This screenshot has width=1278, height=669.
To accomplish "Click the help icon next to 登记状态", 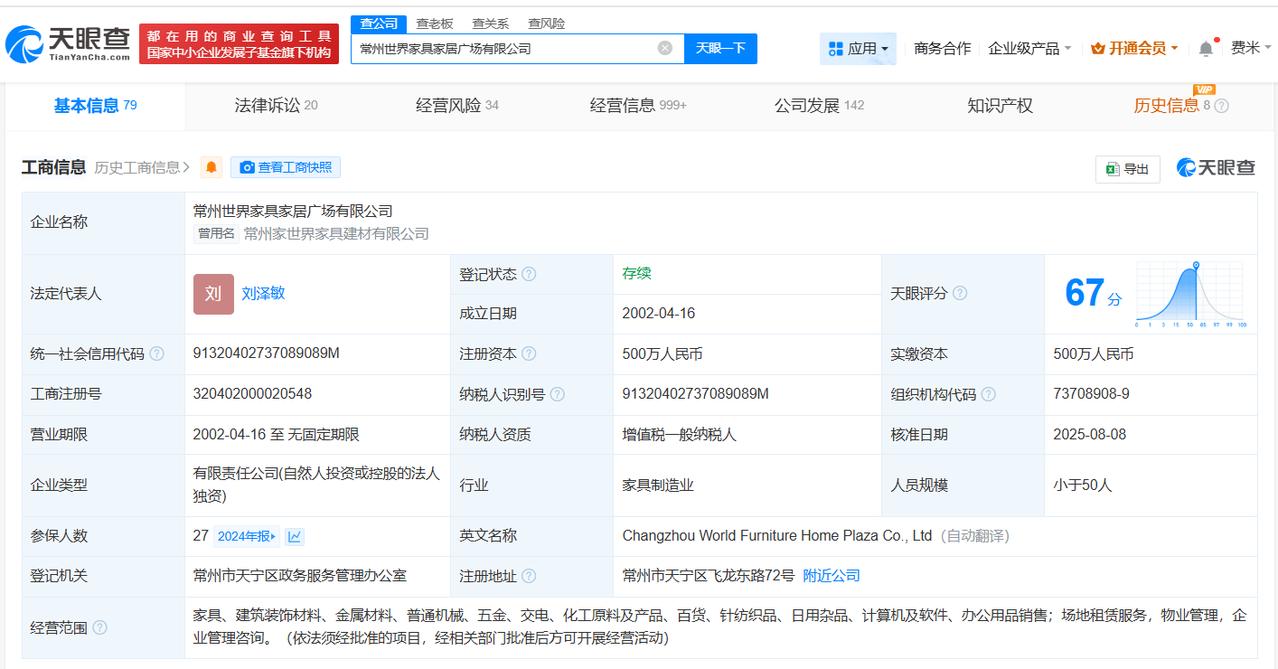I will (x=529, y=274).
